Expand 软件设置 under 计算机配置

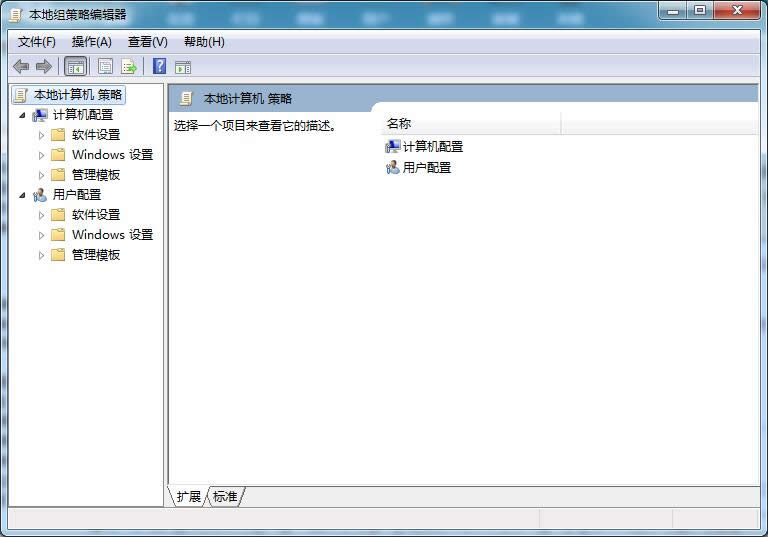(41, 135)
